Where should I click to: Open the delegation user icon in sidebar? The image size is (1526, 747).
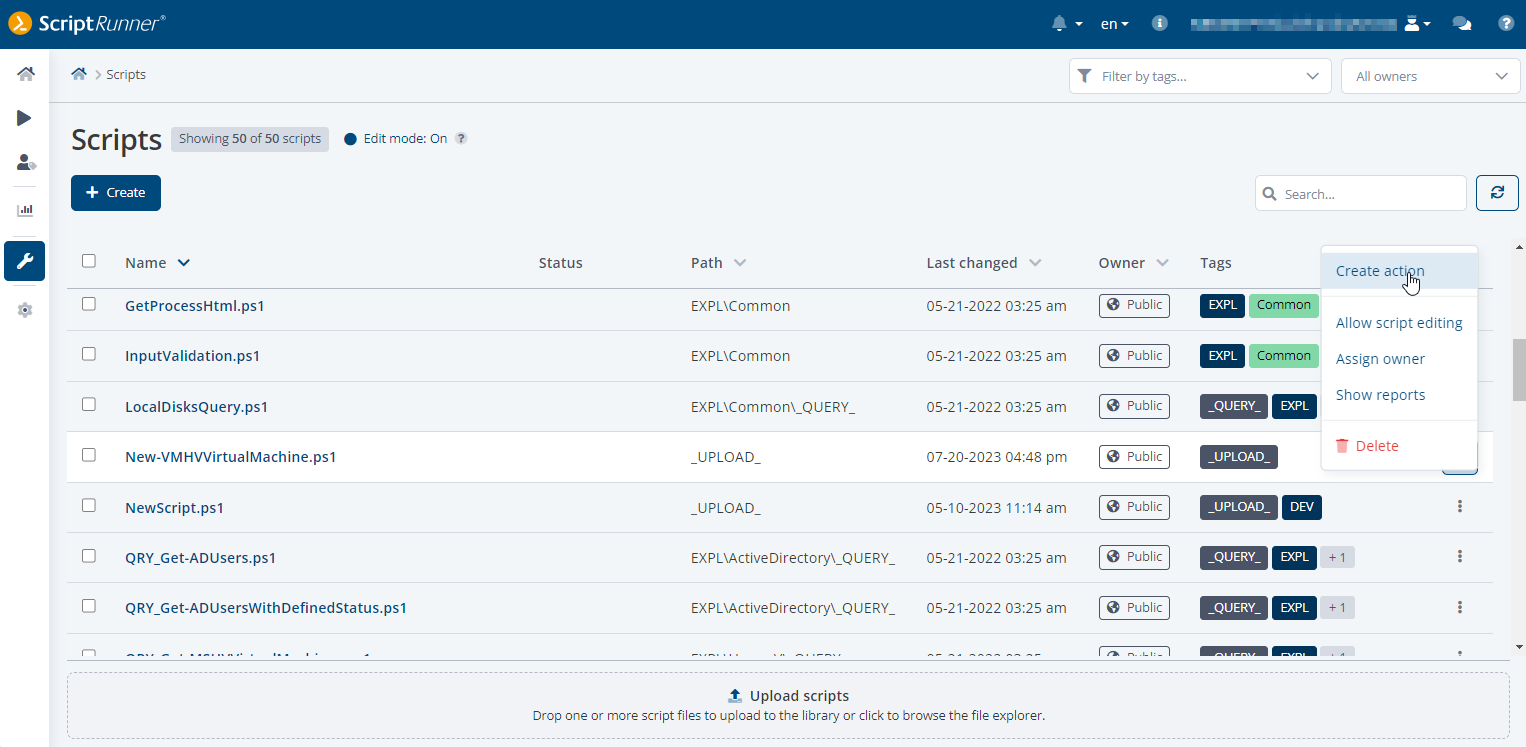26,162
